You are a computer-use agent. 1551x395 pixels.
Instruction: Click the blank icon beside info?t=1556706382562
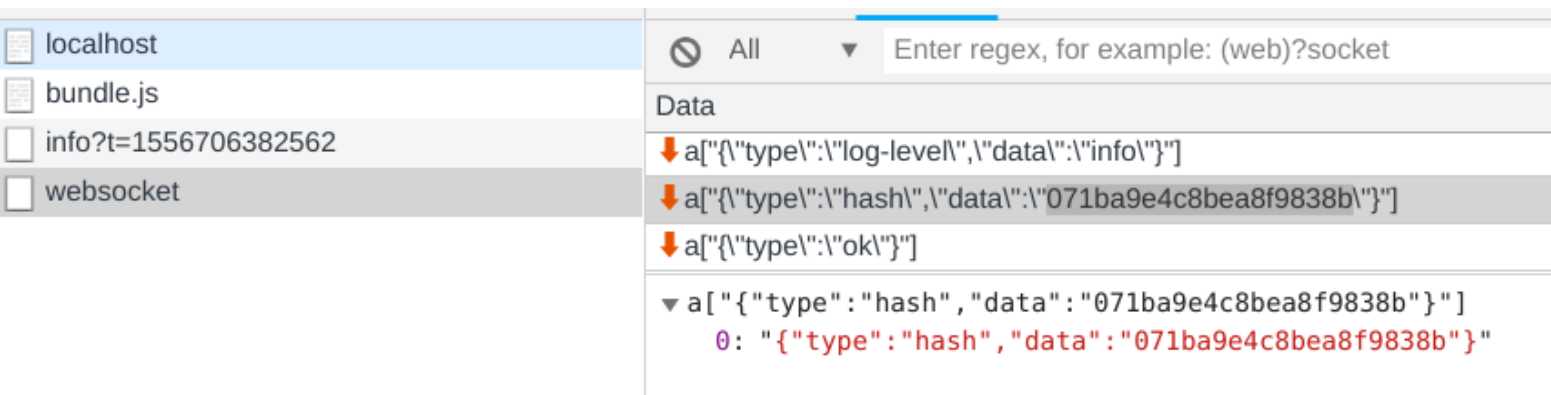point(19,144)
